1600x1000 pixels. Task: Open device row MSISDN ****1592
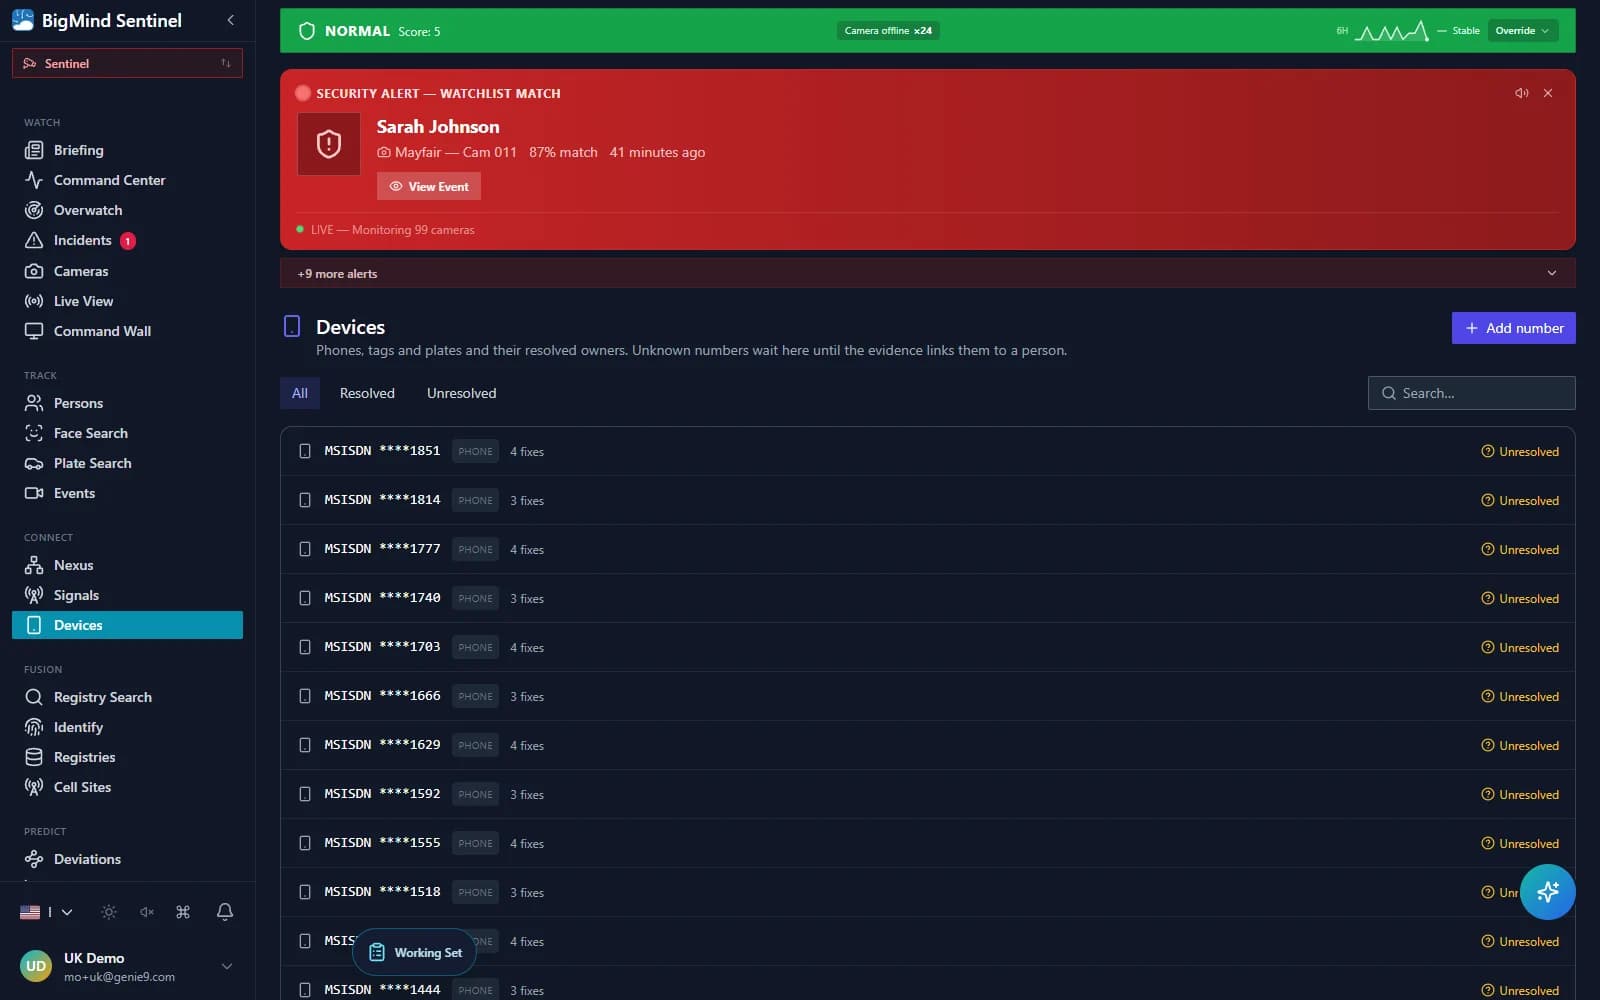[x=927, y=794]
